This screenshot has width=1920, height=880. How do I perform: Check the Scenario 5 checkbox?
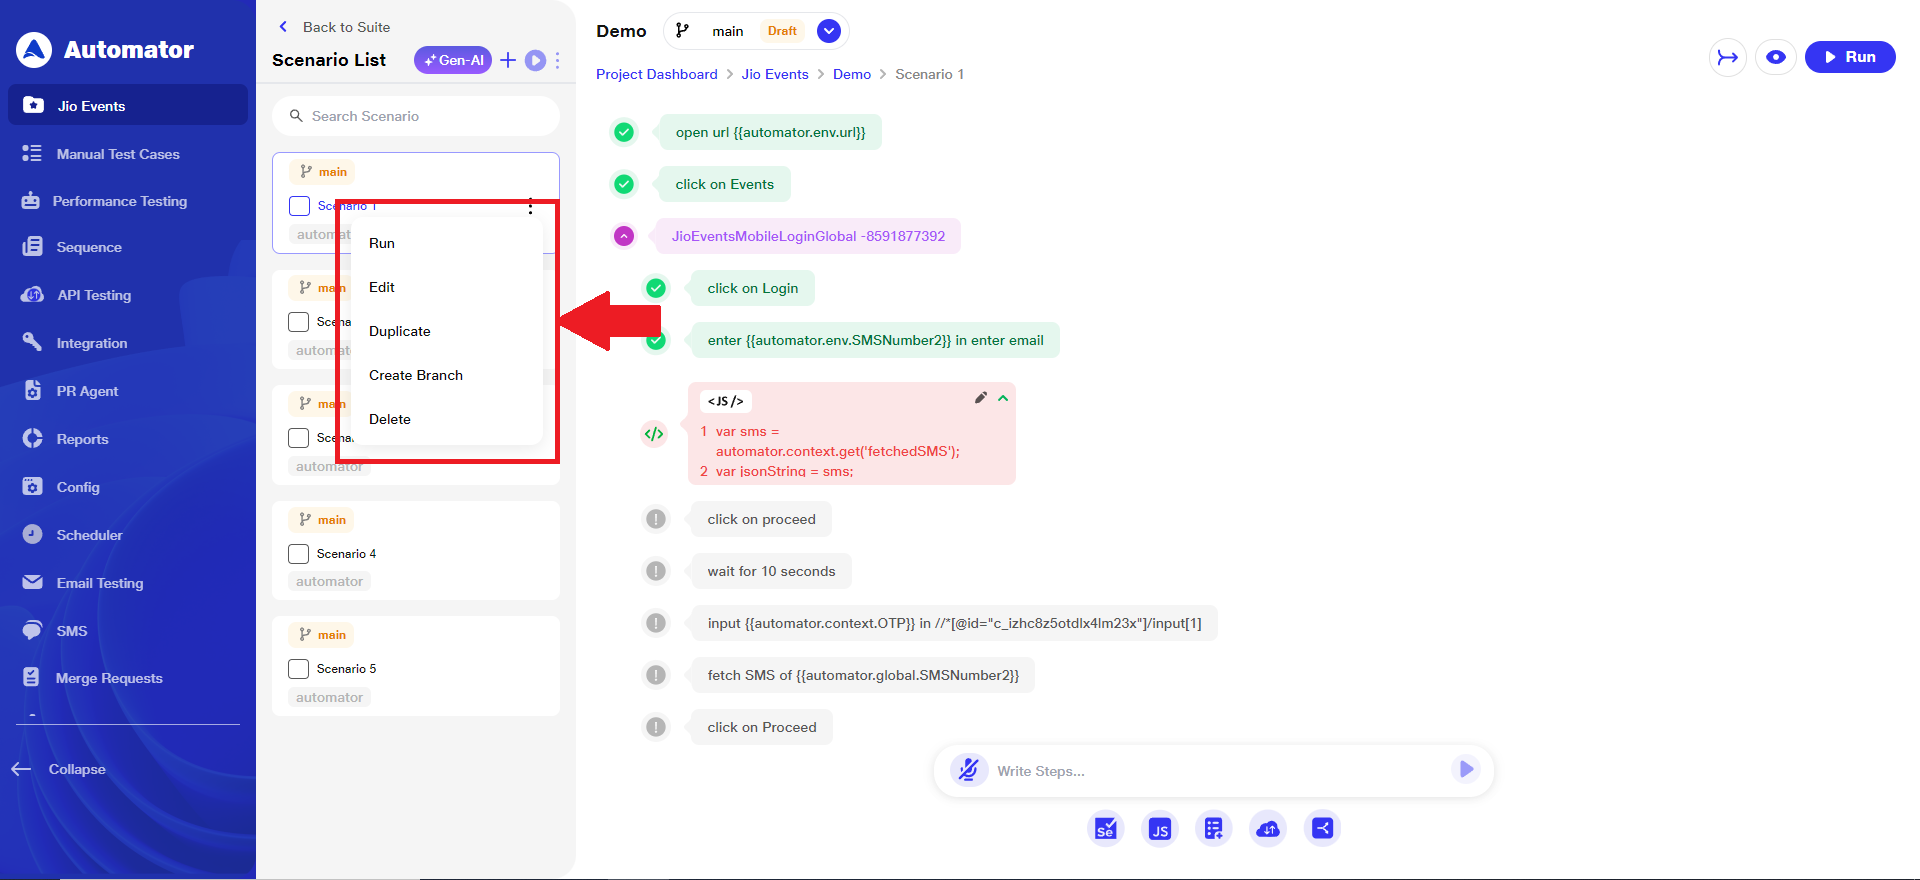[x=298, y=669]
